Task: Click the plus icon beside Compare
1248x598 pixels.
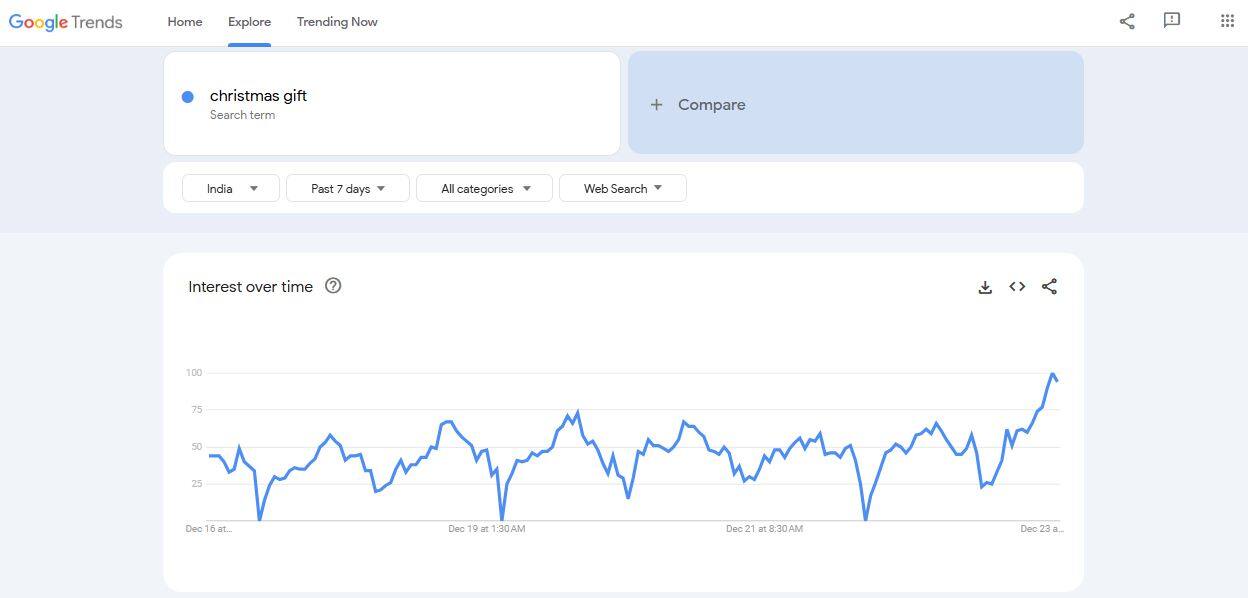Action: [656, 105]
